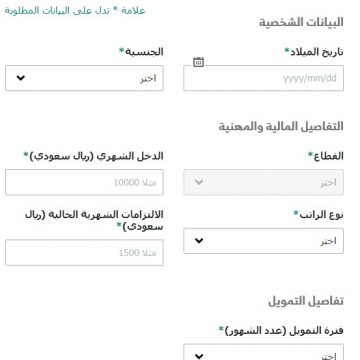
Task: Click the تاريخ الميلاد date input field
Action: (x=263, y=78)
